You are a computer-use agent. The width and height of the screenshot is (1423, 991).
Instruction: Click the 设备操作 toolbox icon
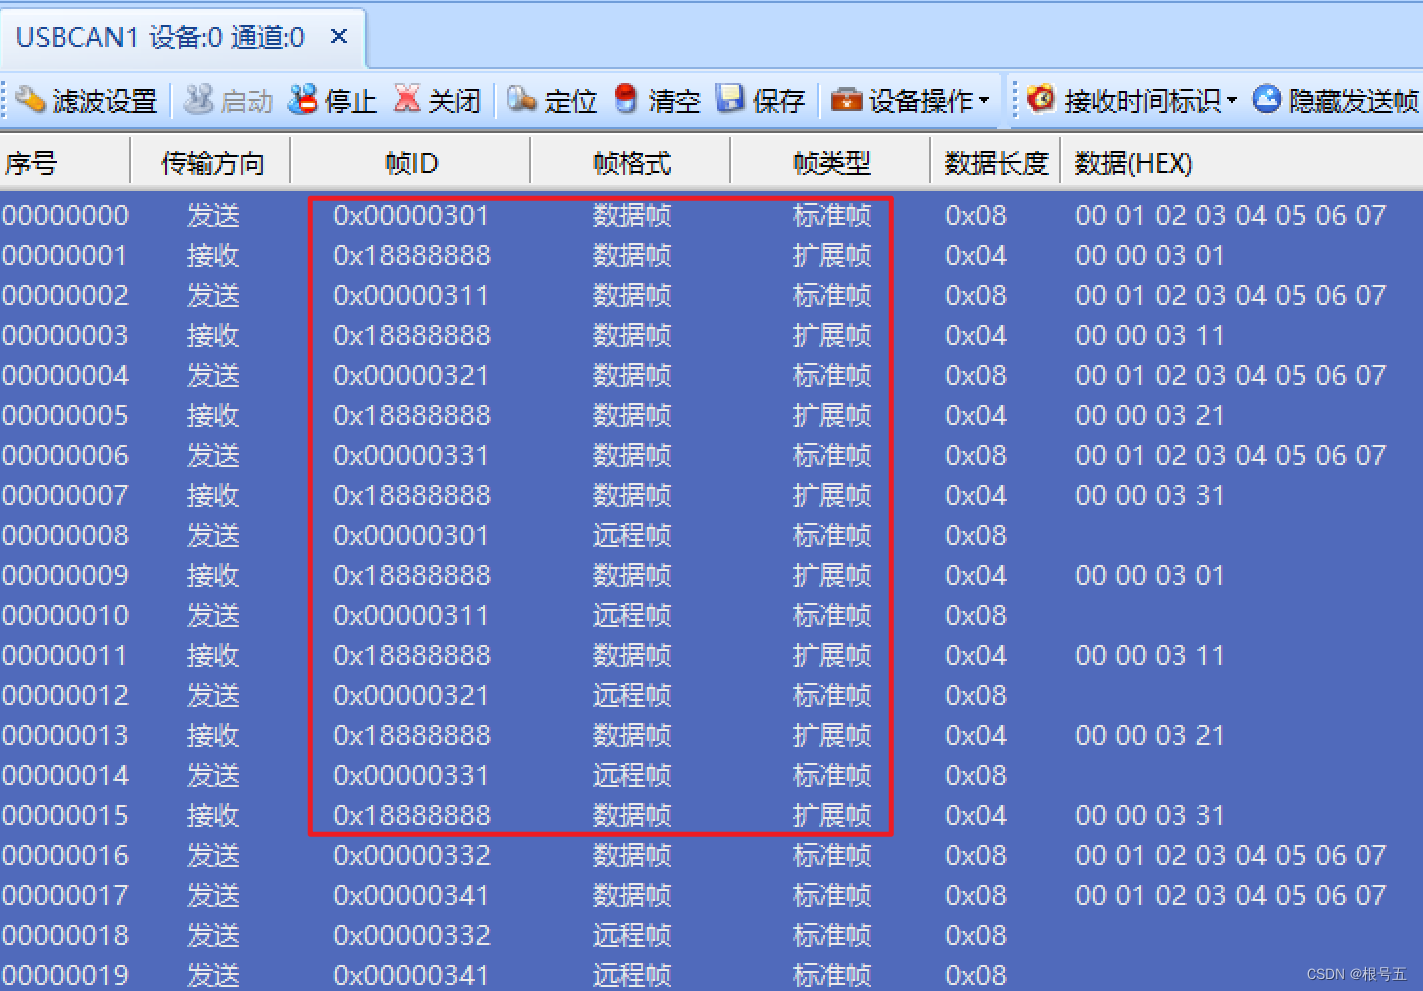point(847,100)
